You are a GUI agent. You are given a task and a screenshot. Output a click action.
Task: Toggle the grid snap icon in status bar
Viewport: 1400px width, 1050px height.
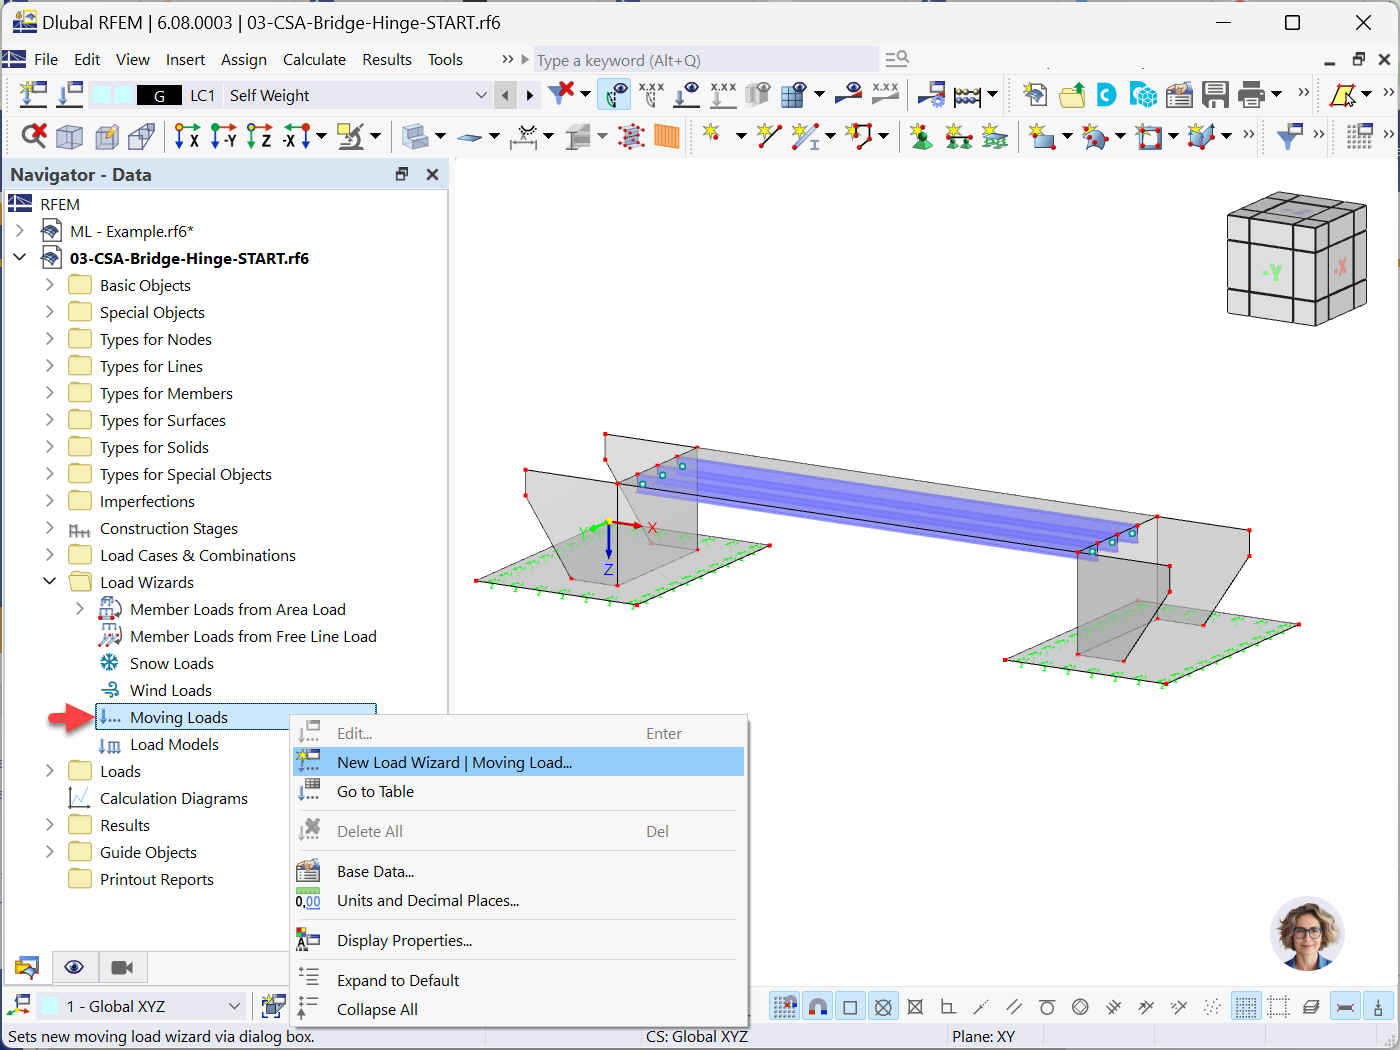pyautogui.click(x=785, y=1007)
